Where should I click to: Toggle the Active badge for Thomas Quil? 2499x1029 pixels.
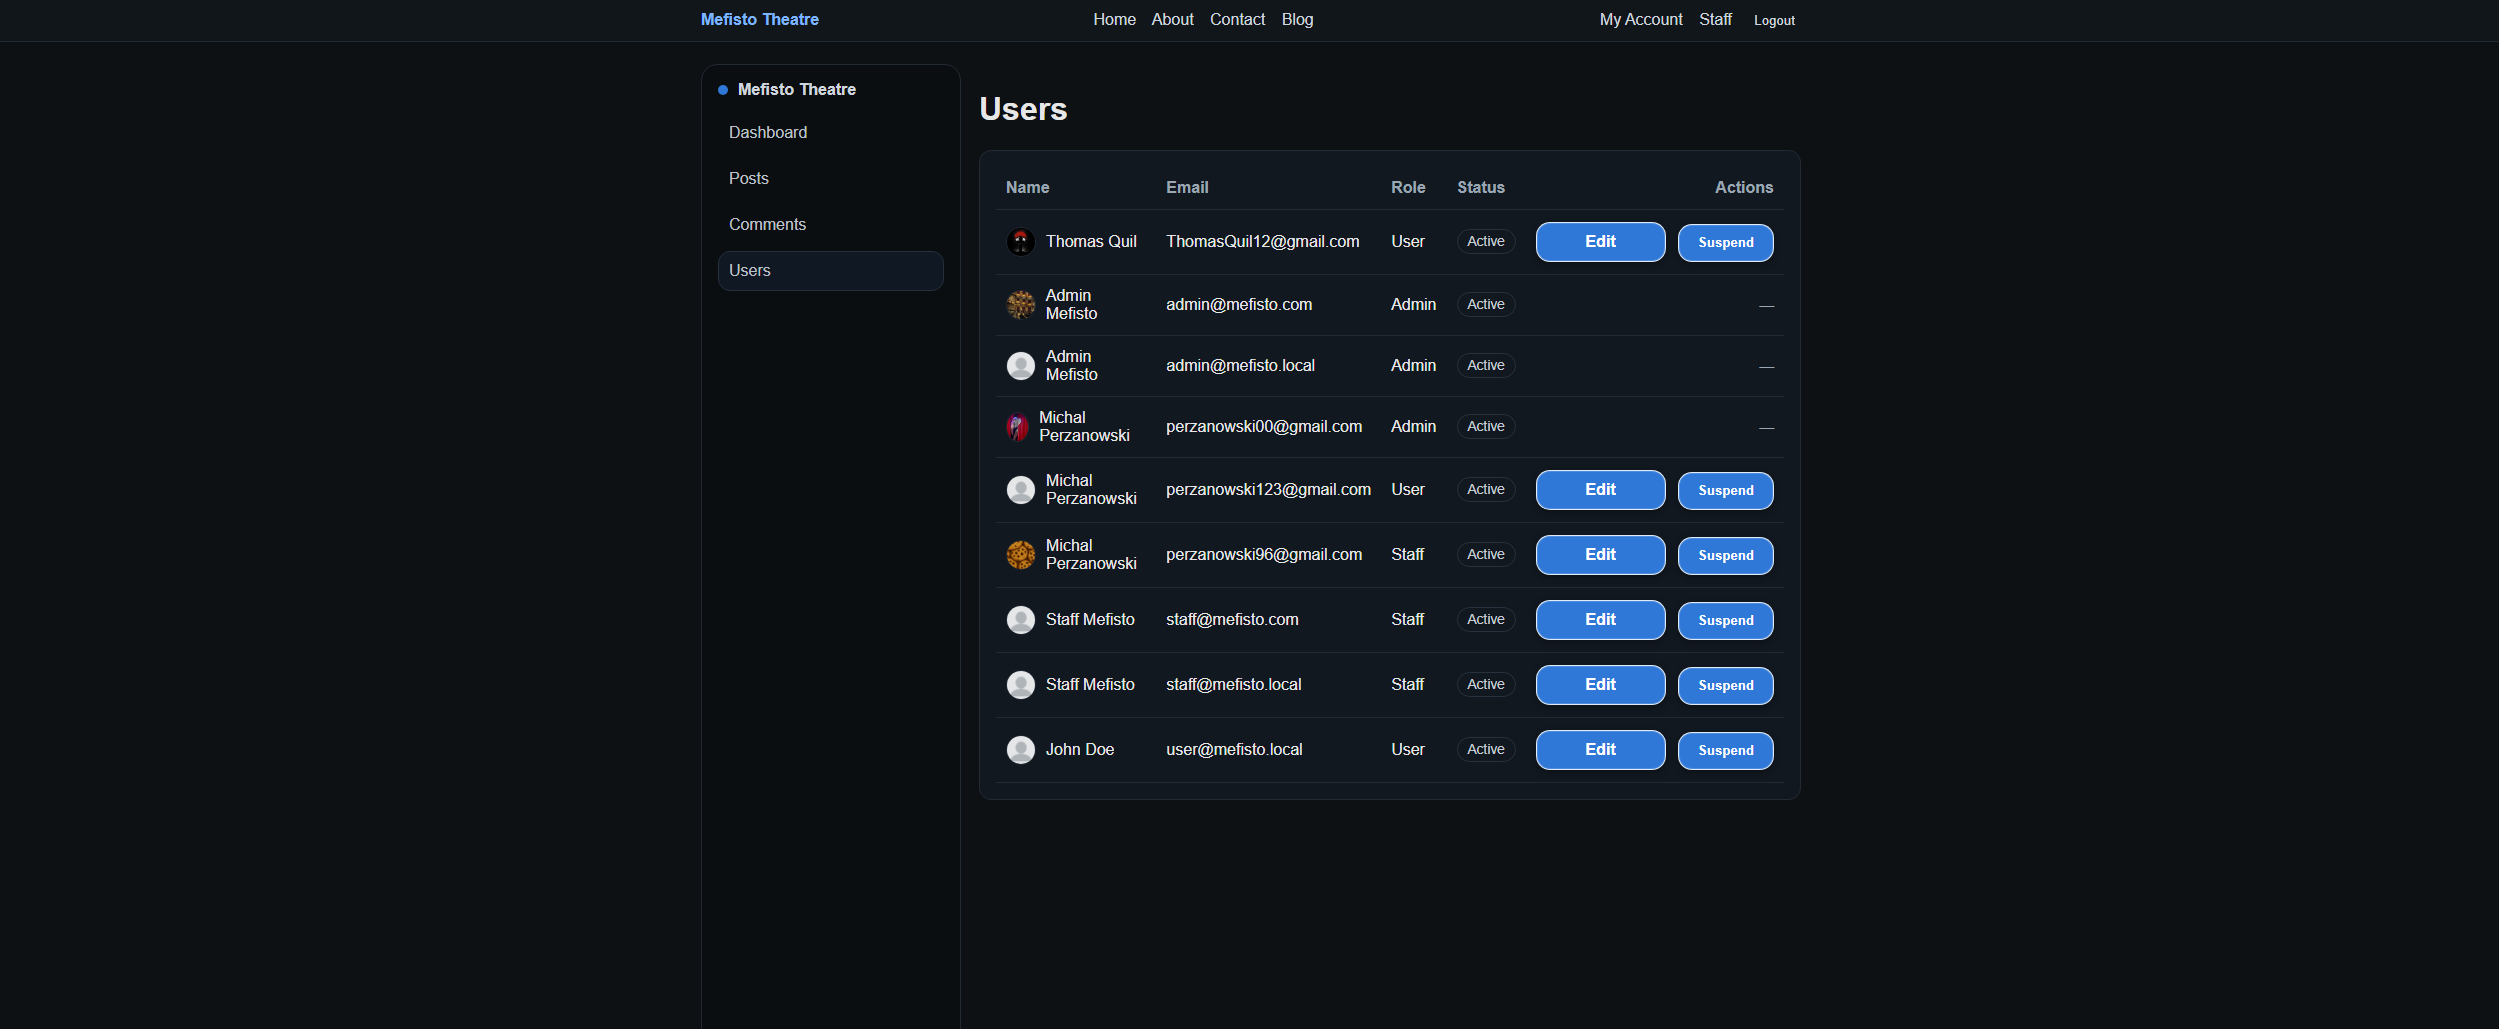pyautogui.click(x=1486, y=241)
